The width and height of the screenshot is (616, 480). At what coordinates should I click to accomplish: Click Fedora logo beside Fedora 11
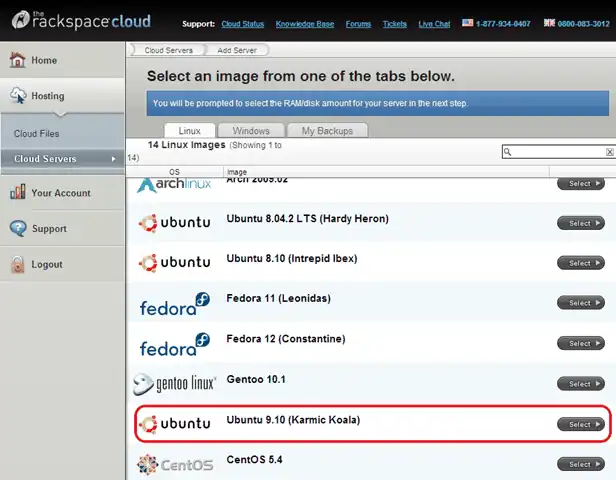point(174,302)
